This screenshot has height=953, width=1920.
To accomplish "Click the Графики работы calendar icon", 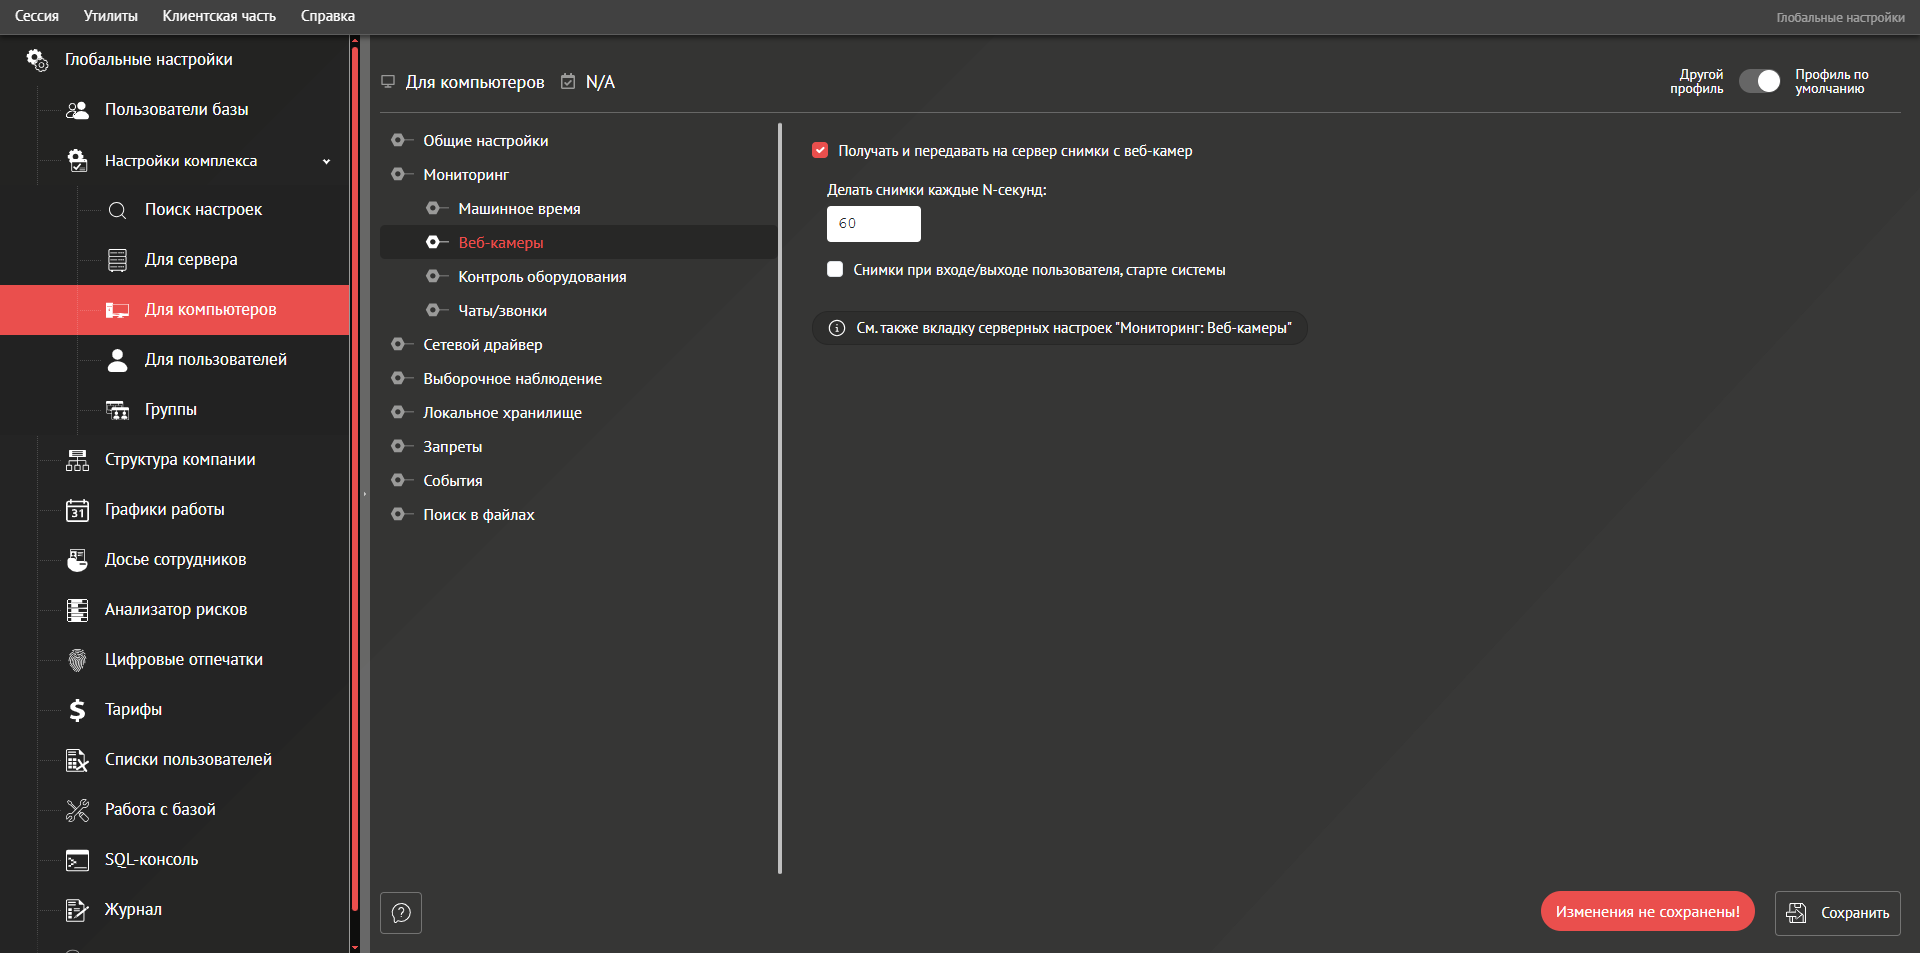I will pyautogui.click(x=77, y=510).
